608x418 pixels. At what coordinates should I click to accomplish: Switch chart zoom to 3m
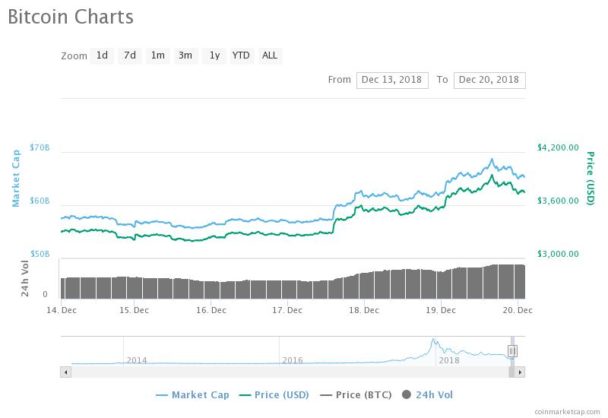pos(186,55)
